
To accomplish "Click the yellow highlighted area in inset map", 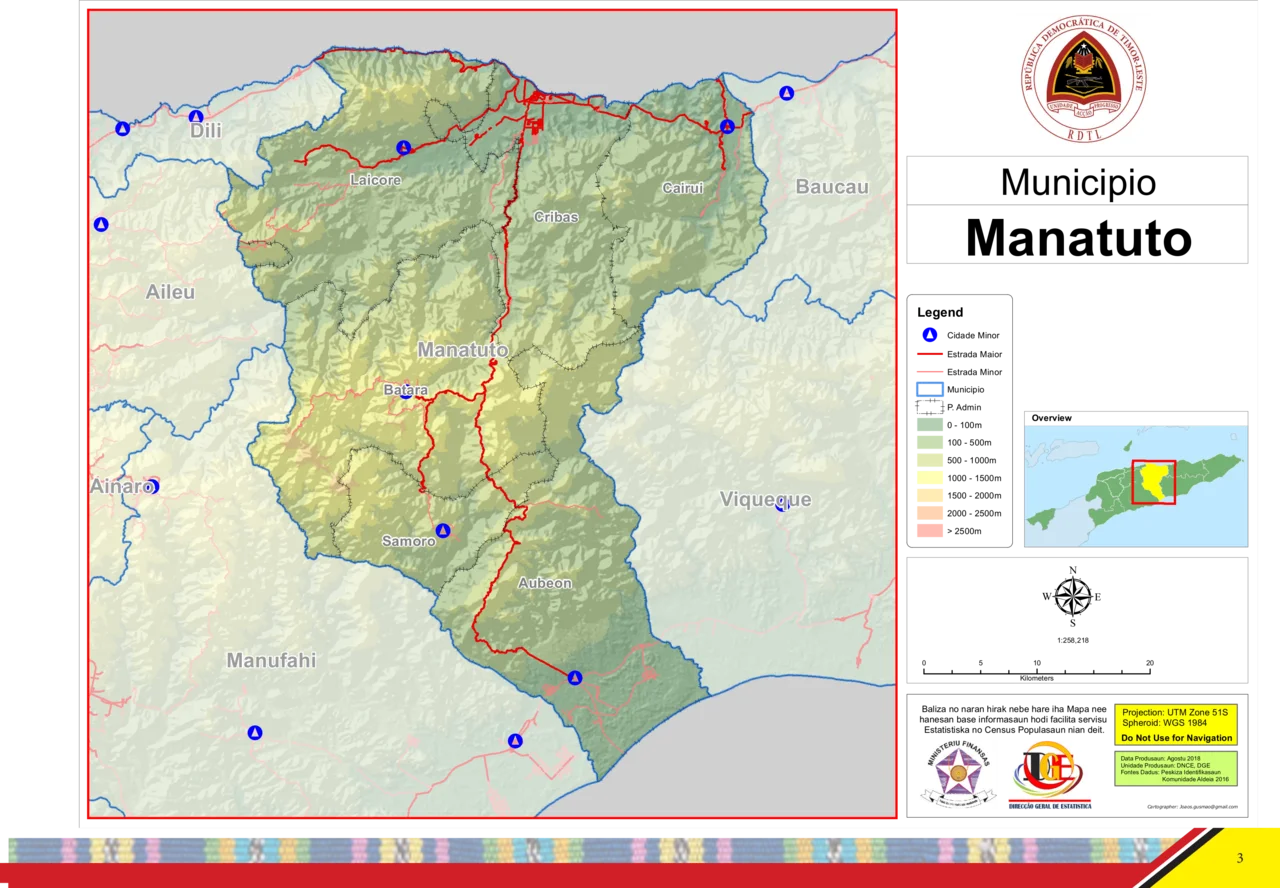I will (x=1155, y=480).
